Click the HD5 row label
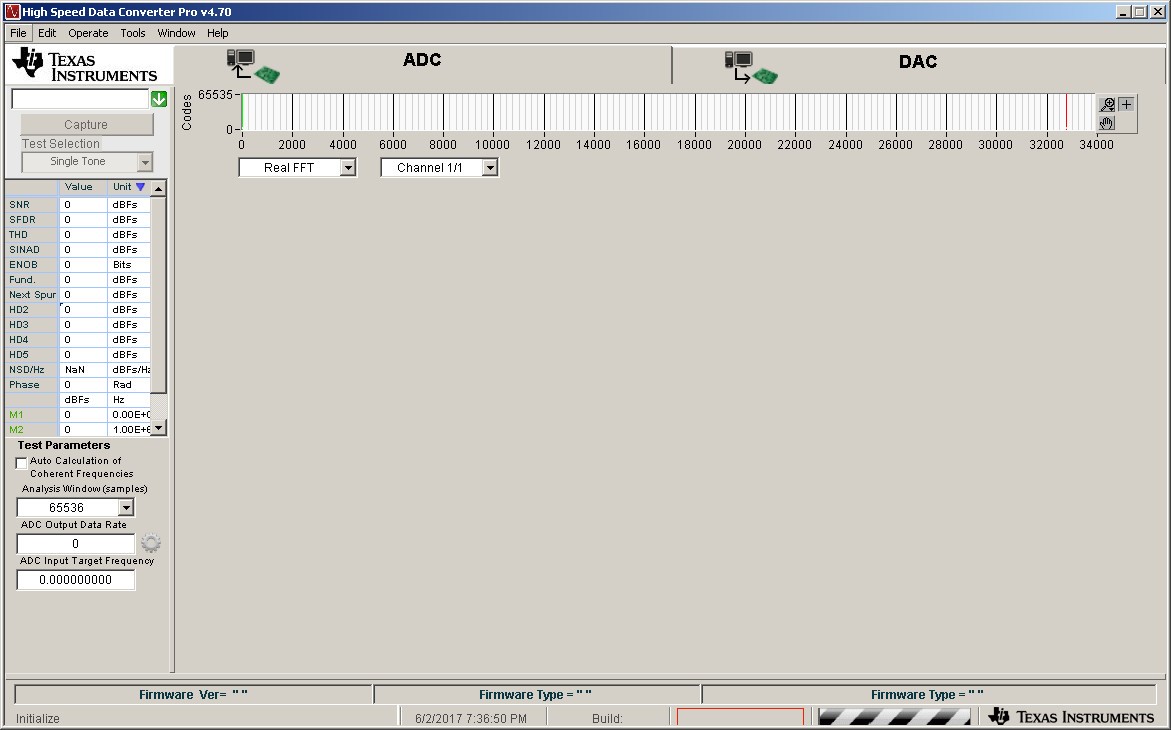The width and height of the screenshot is (1171, 730). [x=32, y=354]
